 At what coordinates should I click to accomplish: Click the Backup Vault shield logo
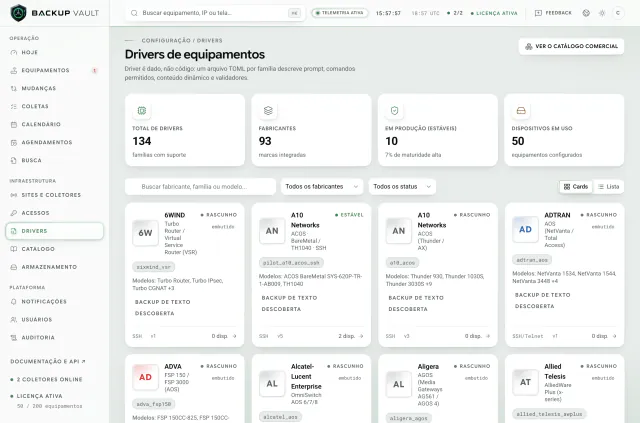tap(18, 13)
